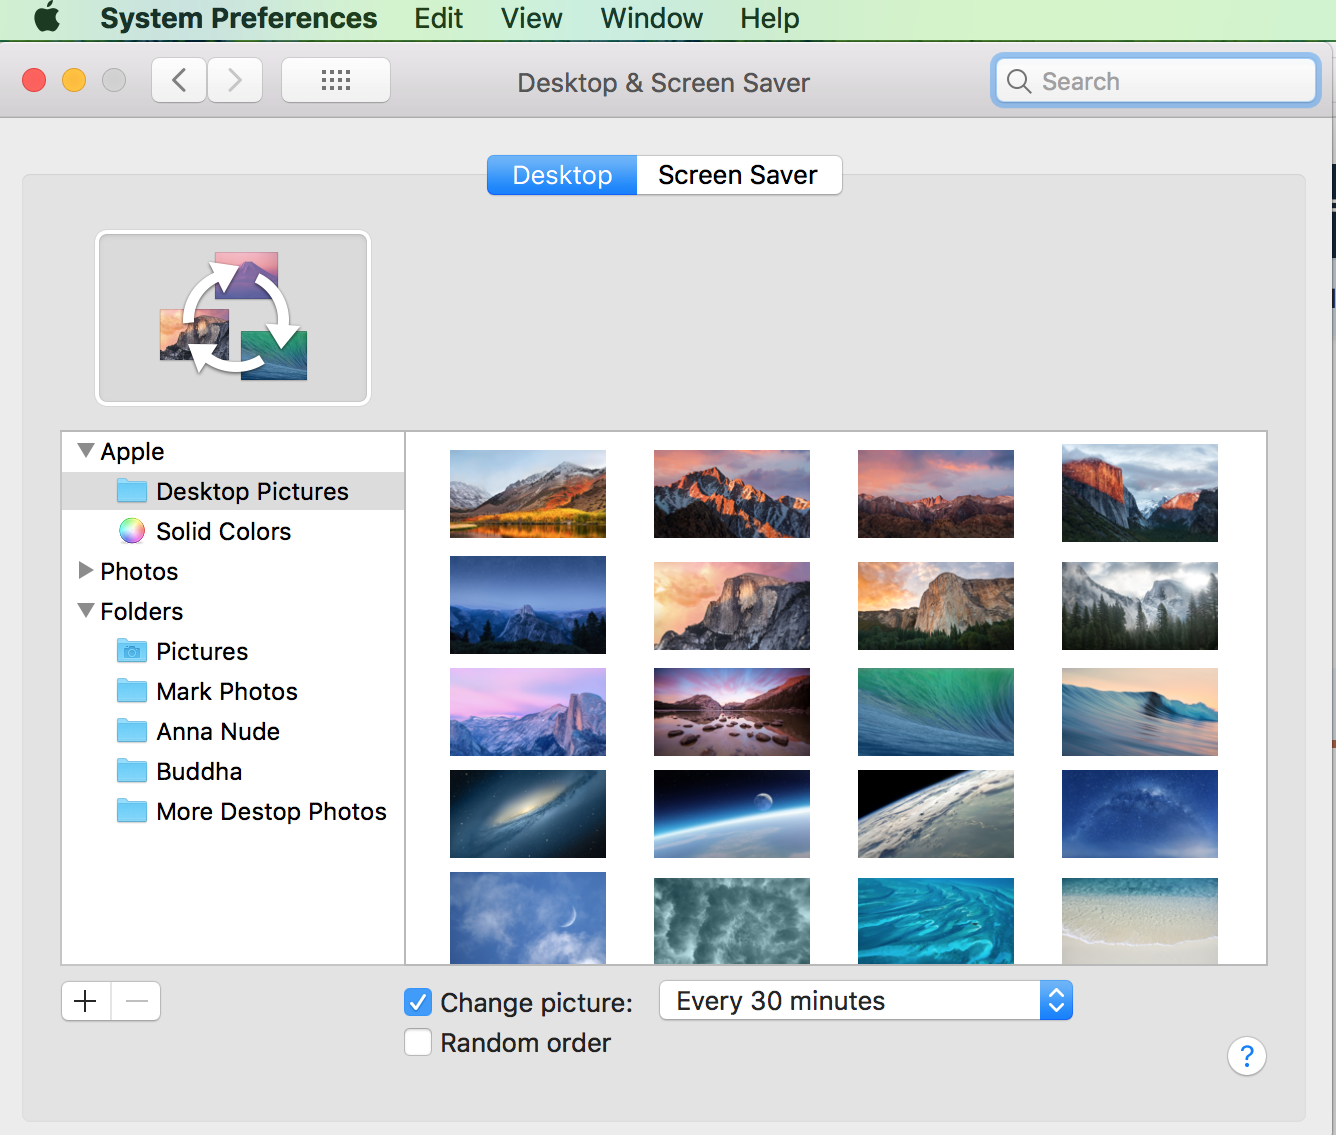
Task: Open the Every 30 minutes dropdown
Action: click(866, 1000)
